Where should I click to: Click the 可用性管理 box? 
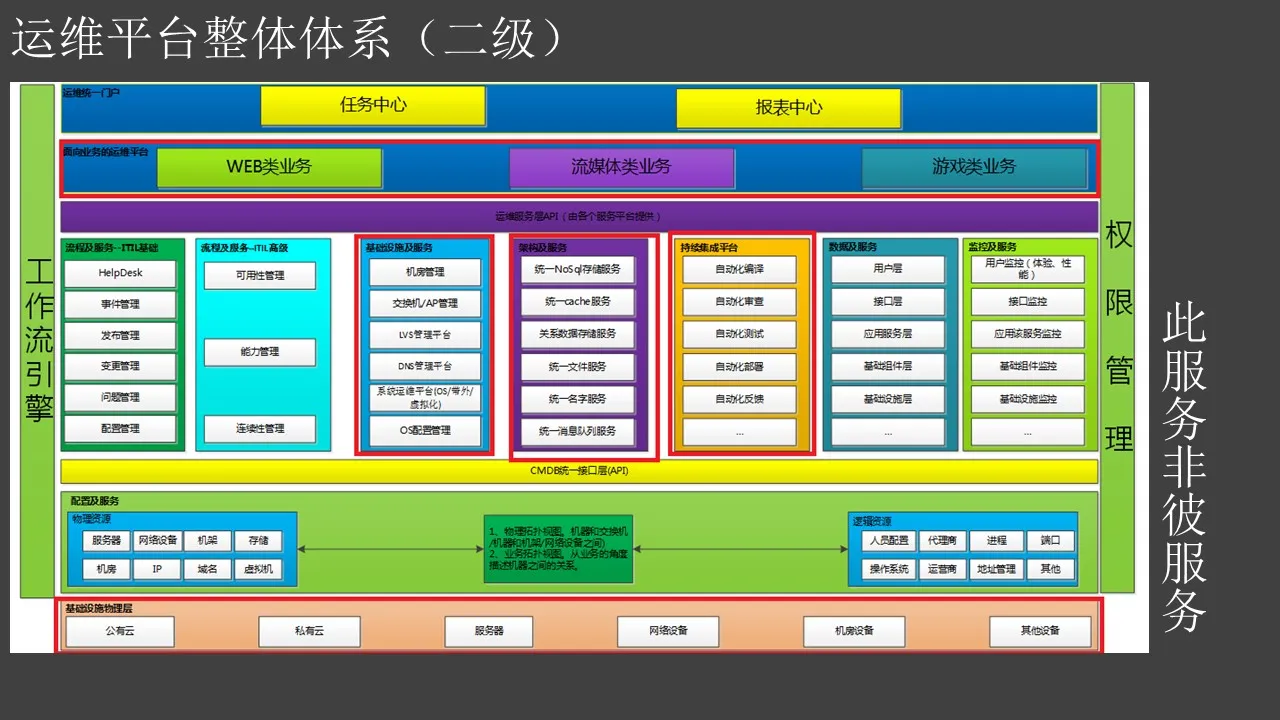(x=260, y=276)
